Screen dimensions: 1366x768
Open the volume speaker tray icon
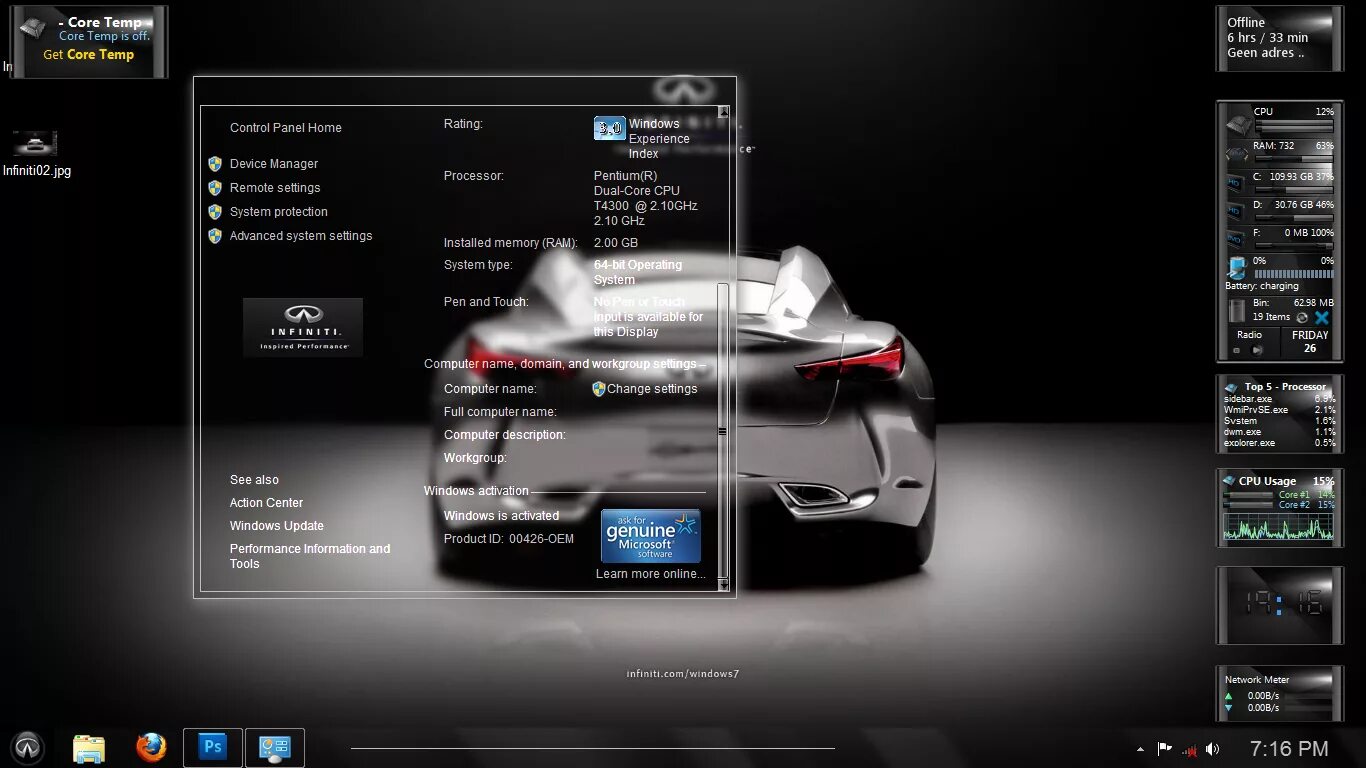1213,748
